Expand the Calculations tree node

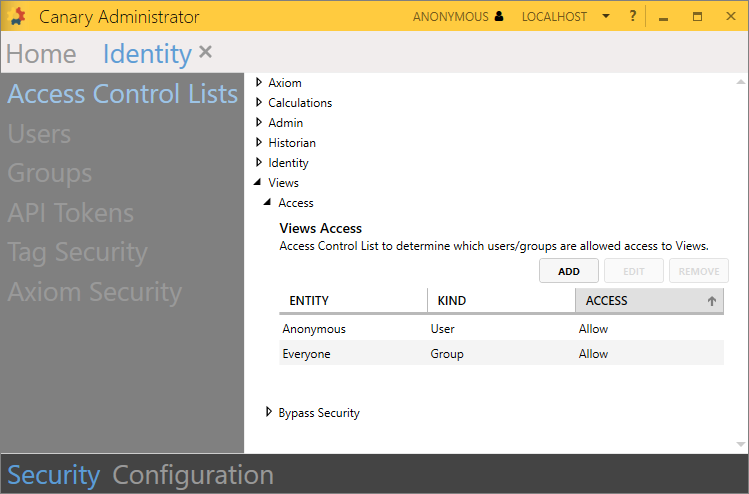pyautogui.click(x=259, y=103)
